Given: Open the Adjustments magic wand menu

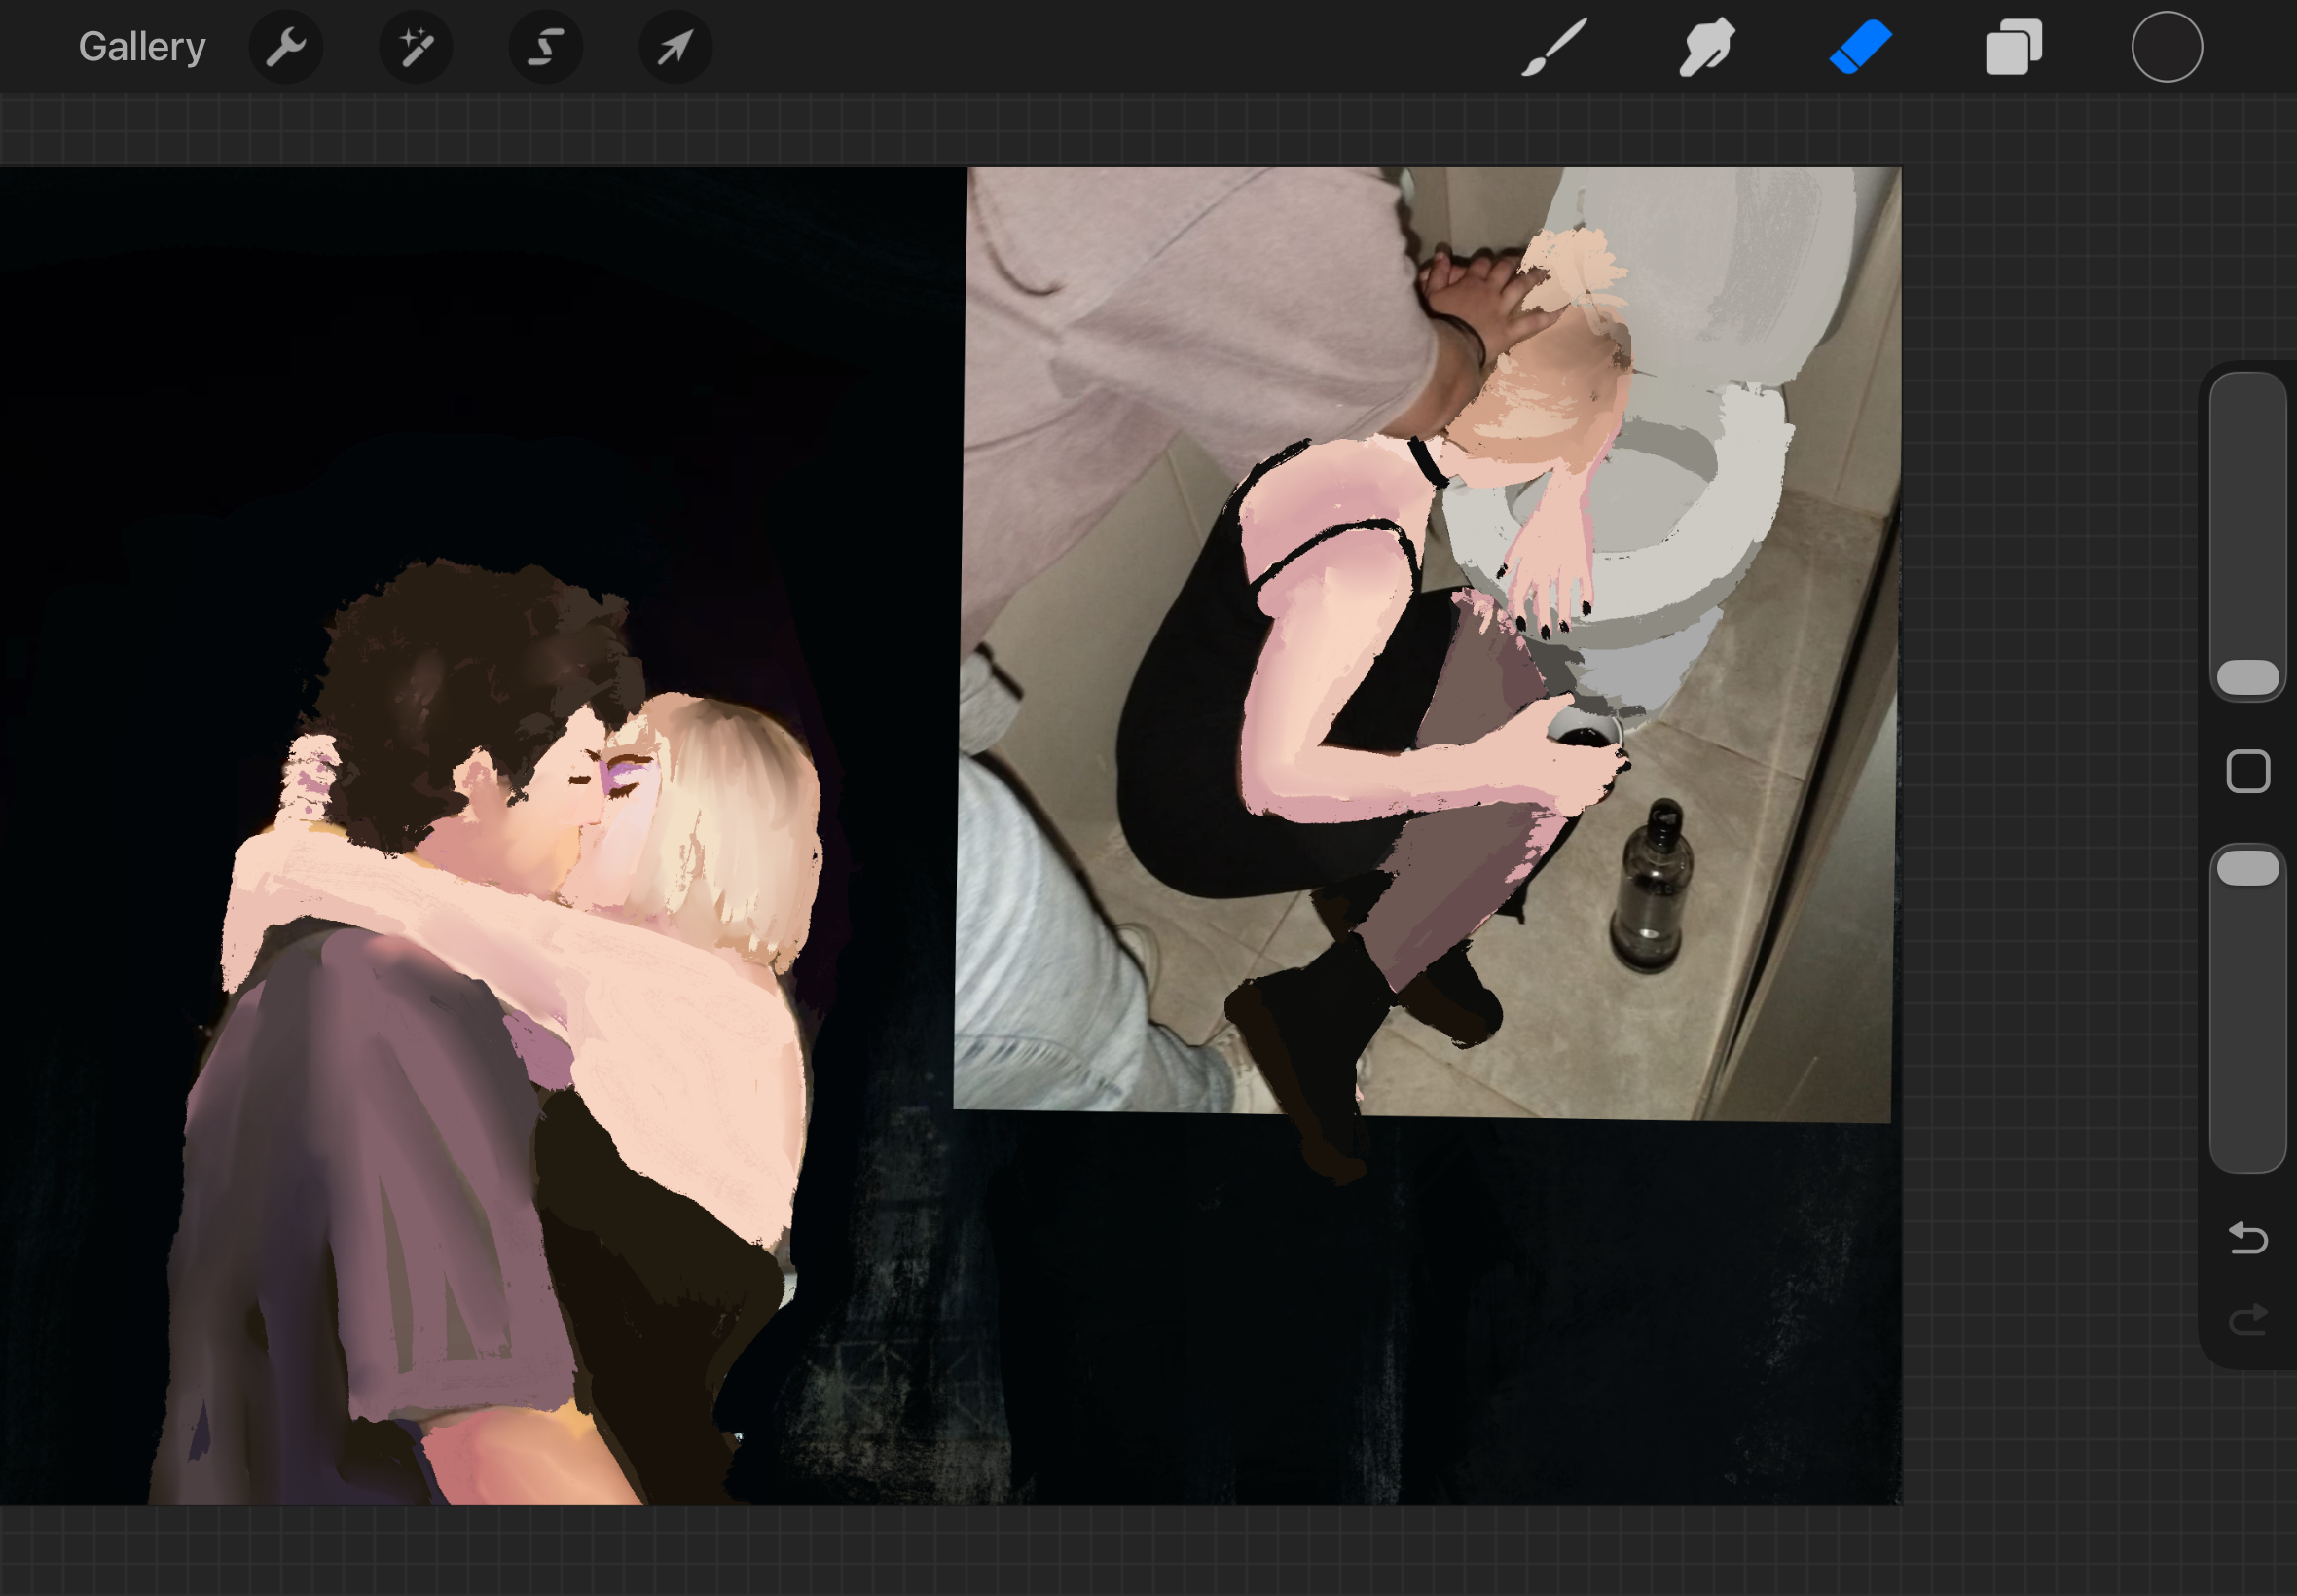Looking at the screenshot, I should point(416,47).
